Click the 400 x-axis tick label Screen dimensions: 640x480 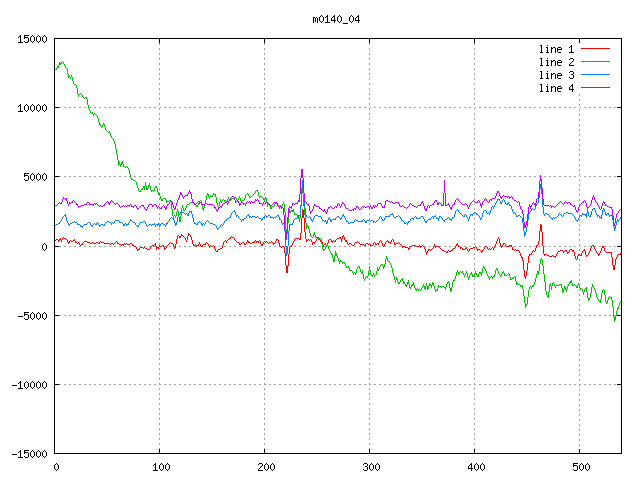click(475, 467)
